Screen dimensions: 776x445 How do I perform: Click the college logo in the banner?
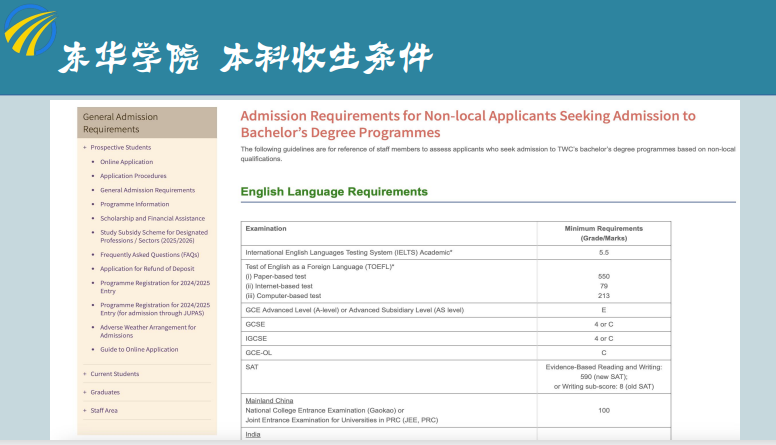(x=30, y=30)
